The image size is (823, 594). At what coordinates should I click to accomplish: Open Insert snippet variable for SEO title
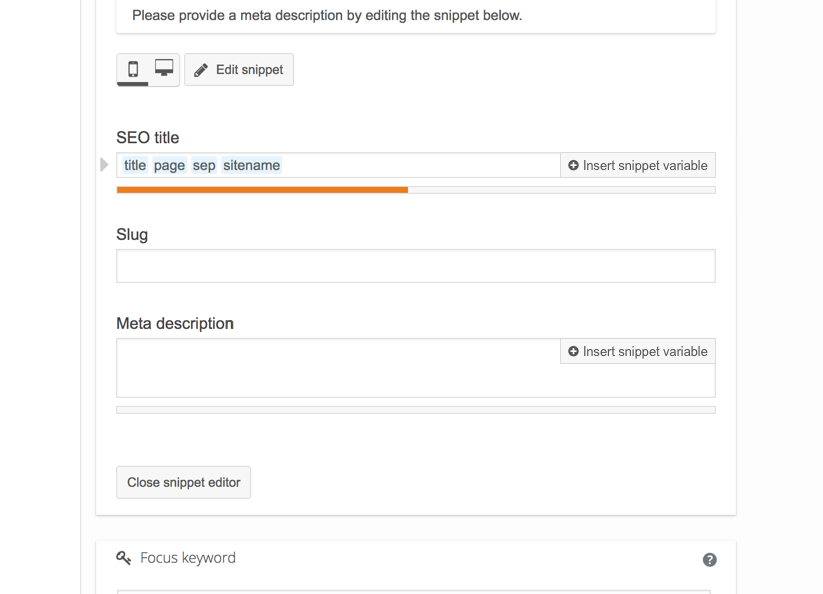(638, 164)
